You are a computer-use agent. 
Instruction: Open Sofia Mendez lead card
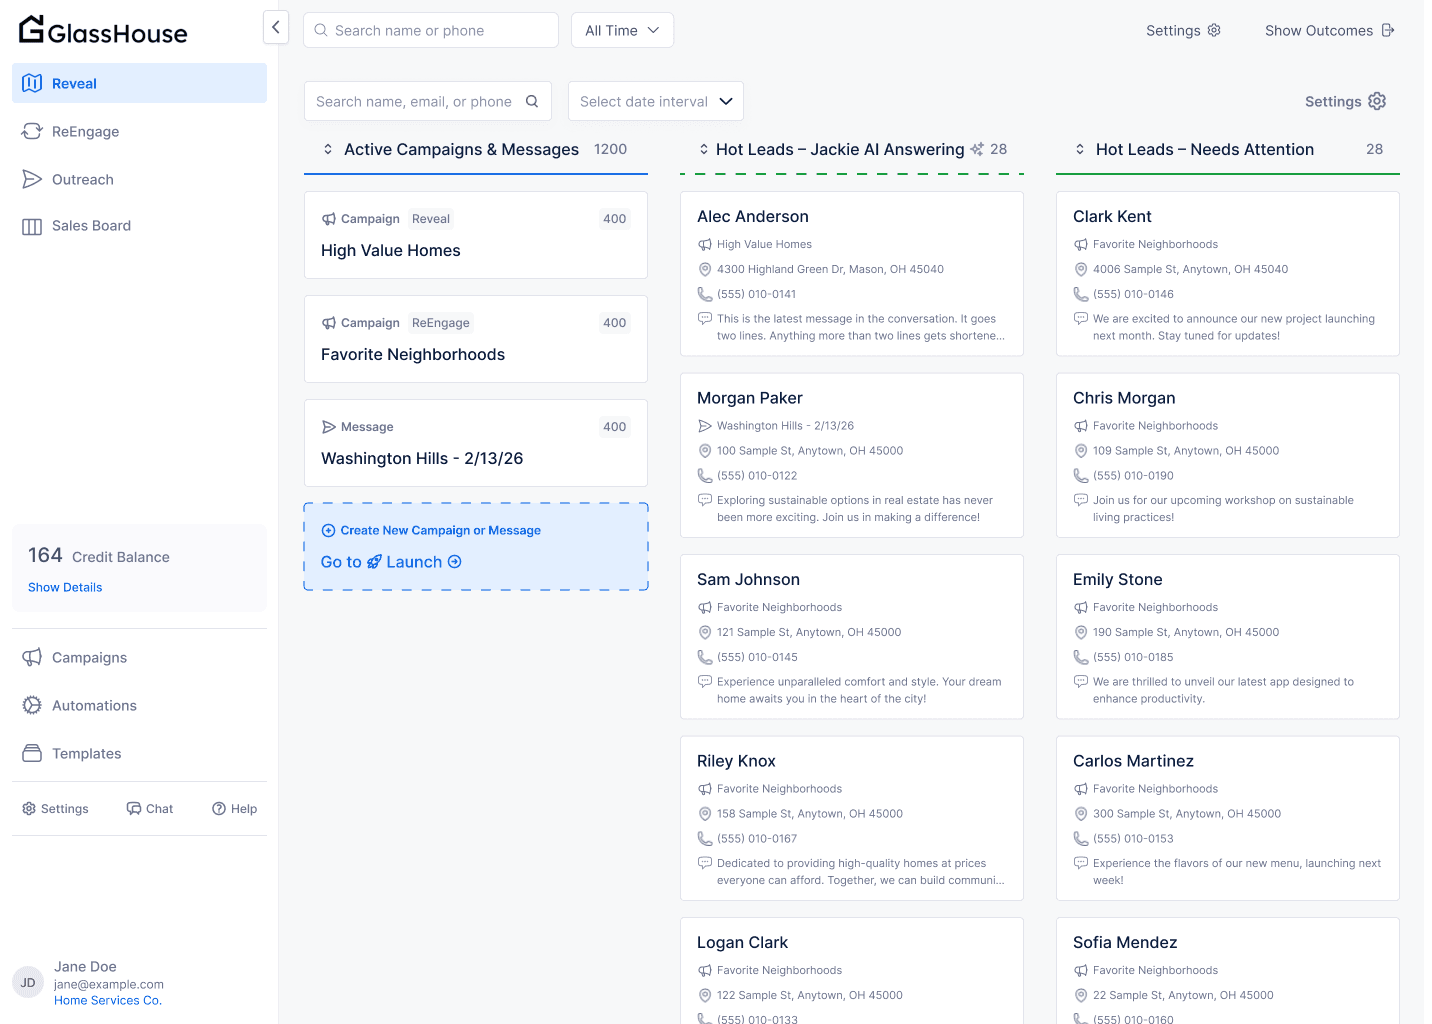1228,971
